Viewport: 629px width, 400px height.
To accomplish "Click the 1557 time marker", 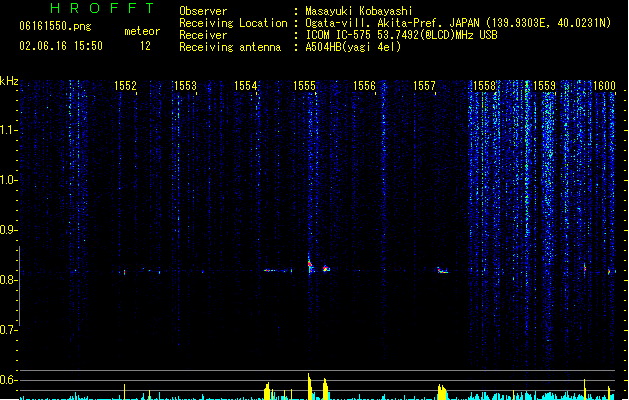I will tap(424, 86).
